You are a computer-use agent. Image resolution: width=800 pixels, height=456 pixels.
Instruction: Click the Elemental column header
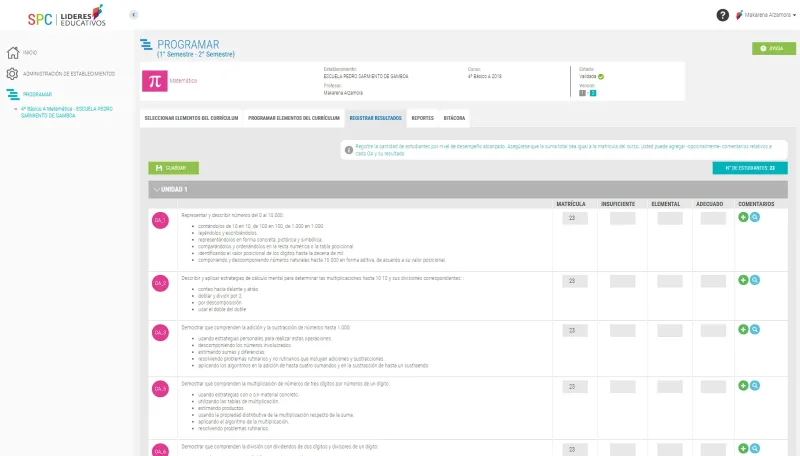click(665, 204)
